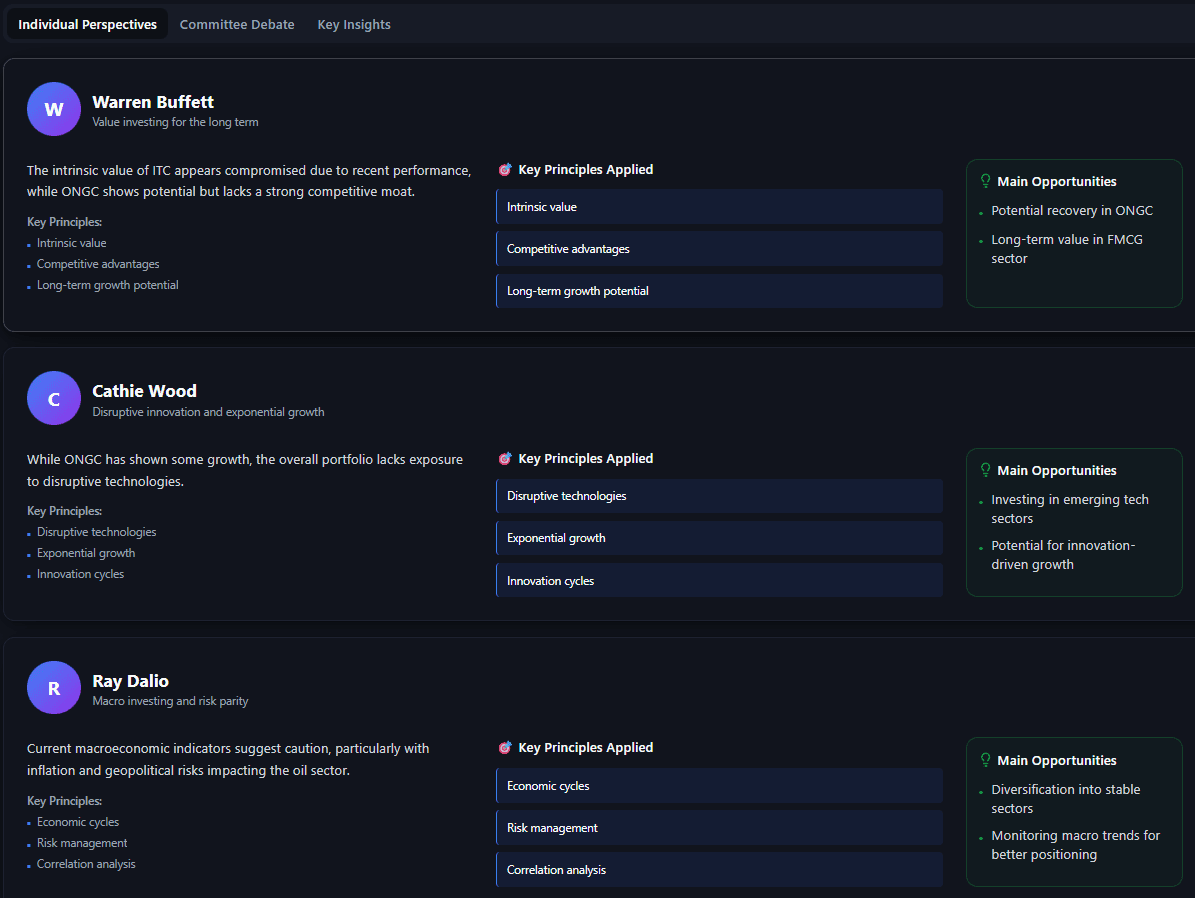Click the Potential recovery in ONGC opportunity
This screenshot has height=898, width=1195.
point(1072,210)
